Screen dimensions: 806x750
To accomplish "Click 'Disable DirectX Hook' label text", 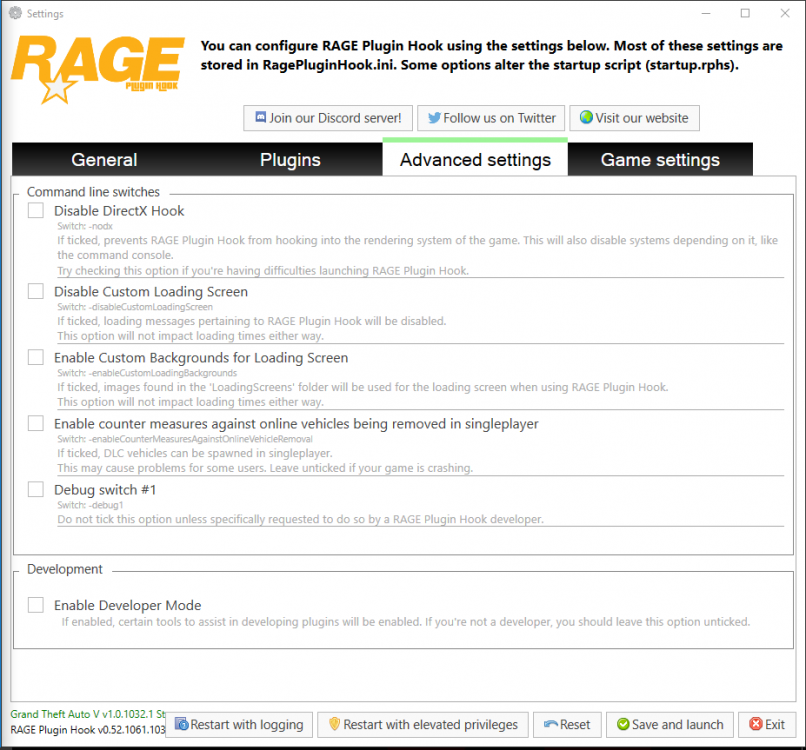I will 119,211.
